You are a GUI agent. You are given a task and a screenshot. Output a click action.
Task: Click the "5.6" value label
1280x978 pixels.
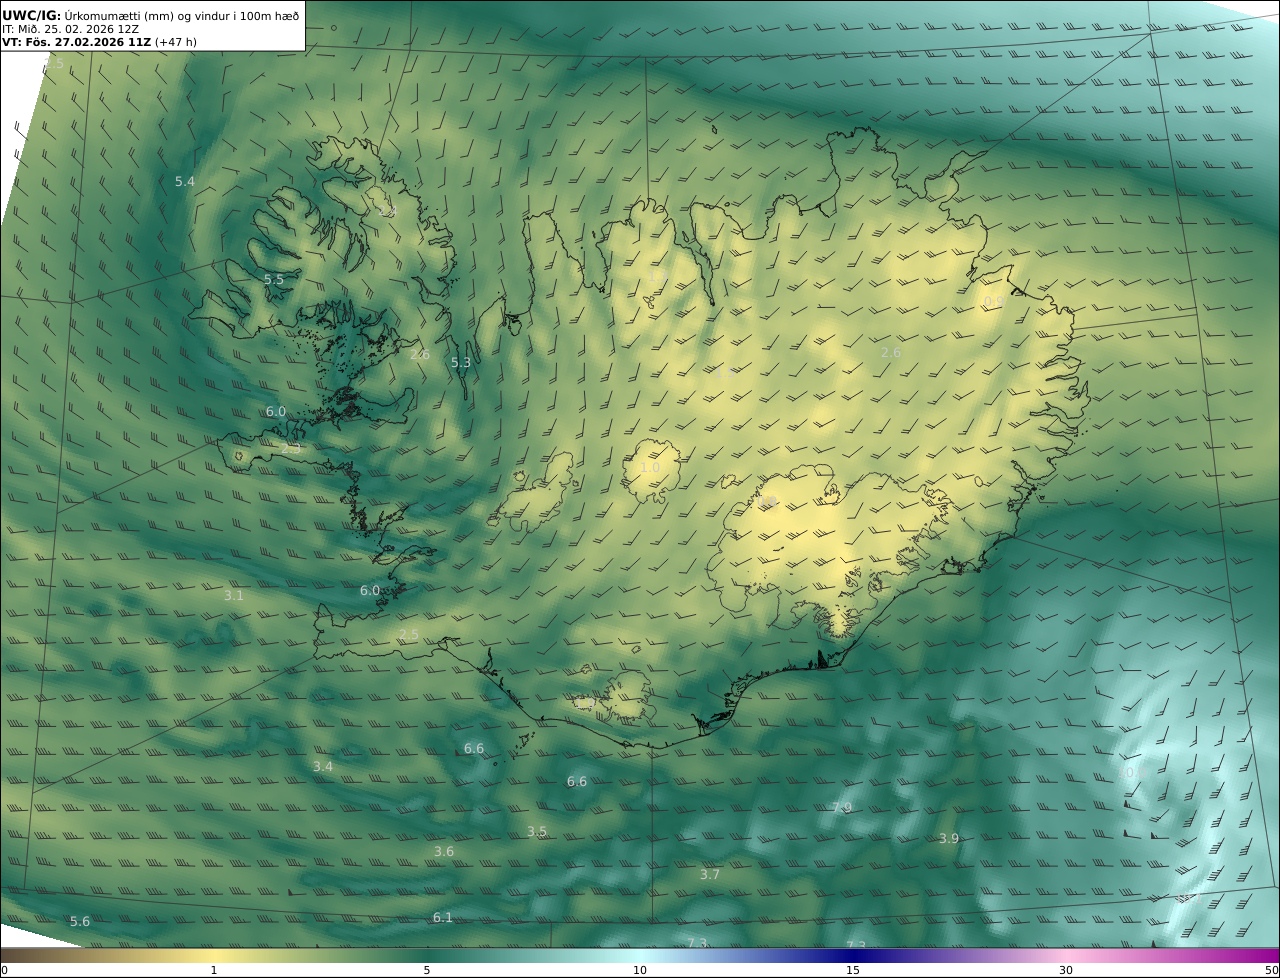80,922
